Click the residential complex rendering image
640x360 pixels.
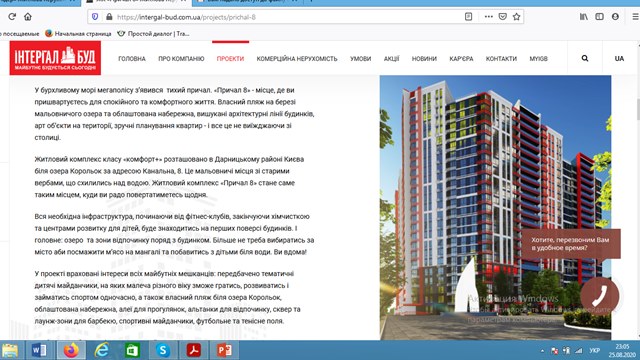click(x=495, y=207)
